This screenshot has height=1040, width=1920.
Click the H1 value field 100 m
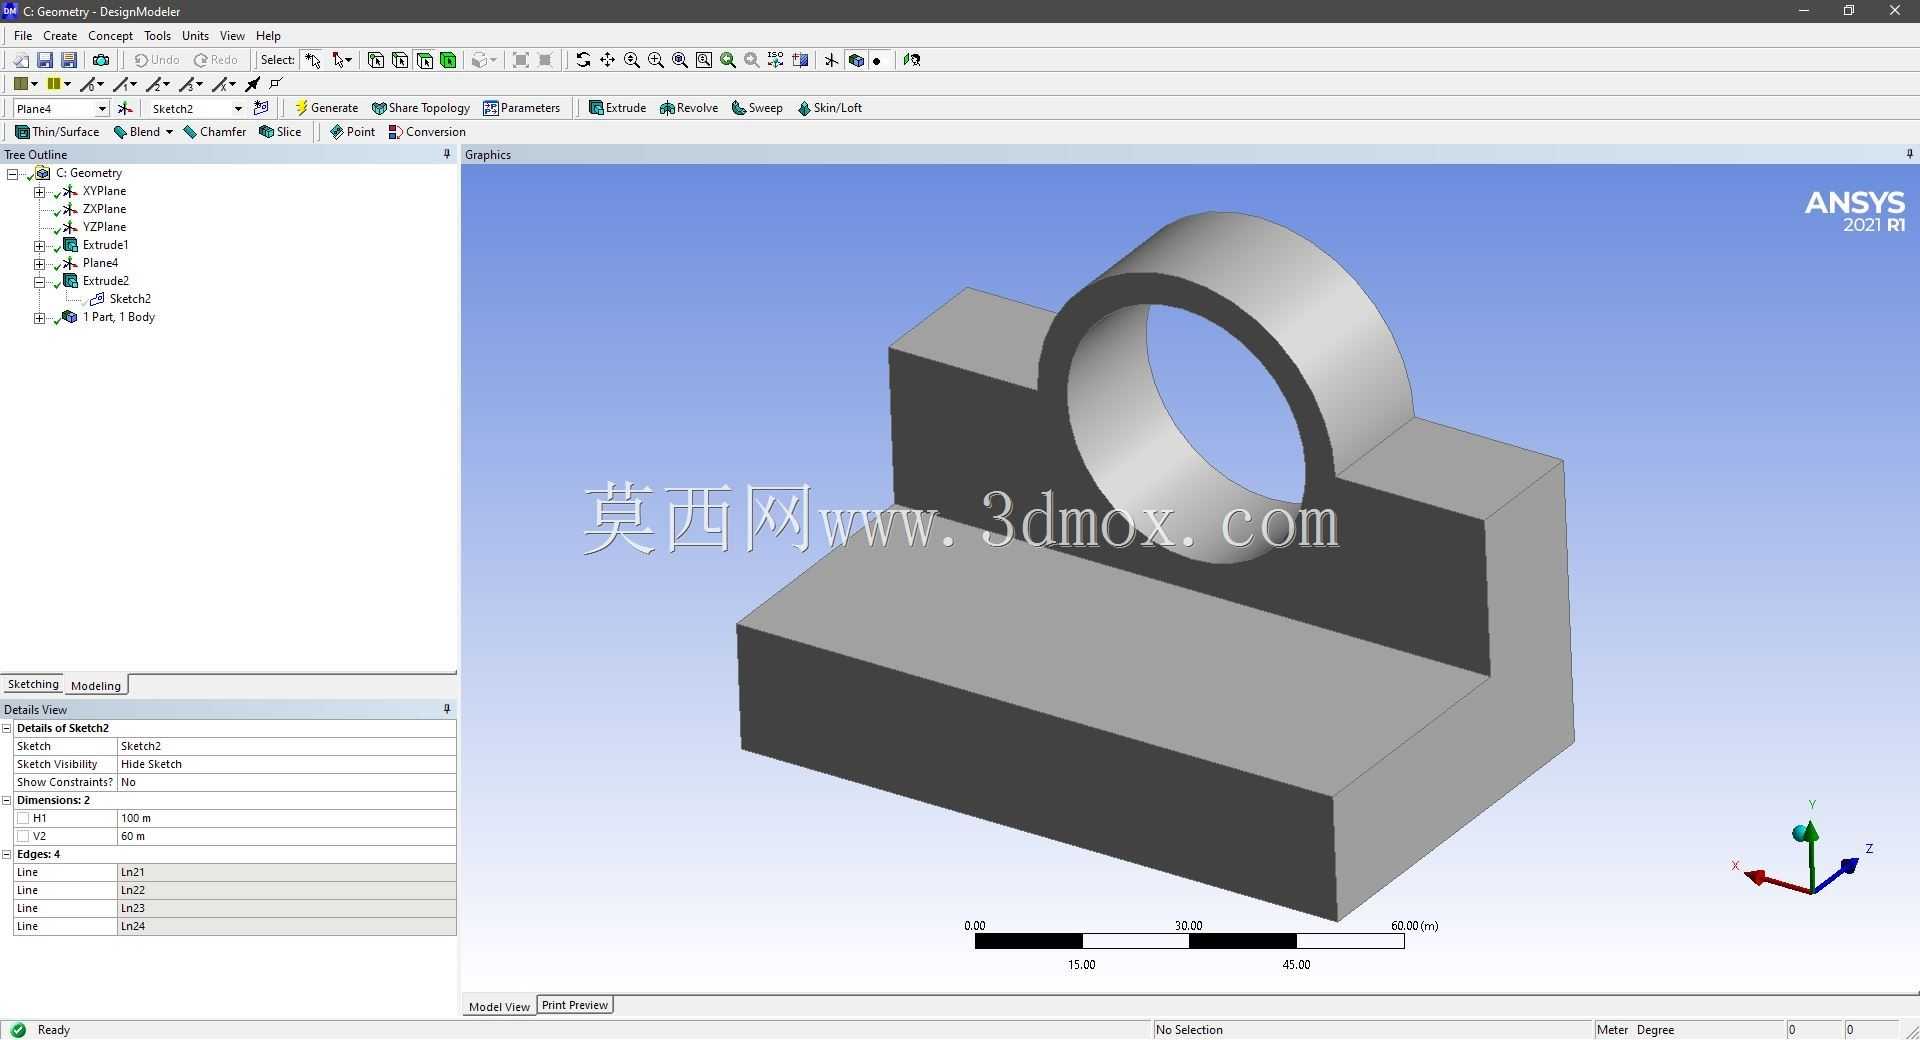pos(287,818)
